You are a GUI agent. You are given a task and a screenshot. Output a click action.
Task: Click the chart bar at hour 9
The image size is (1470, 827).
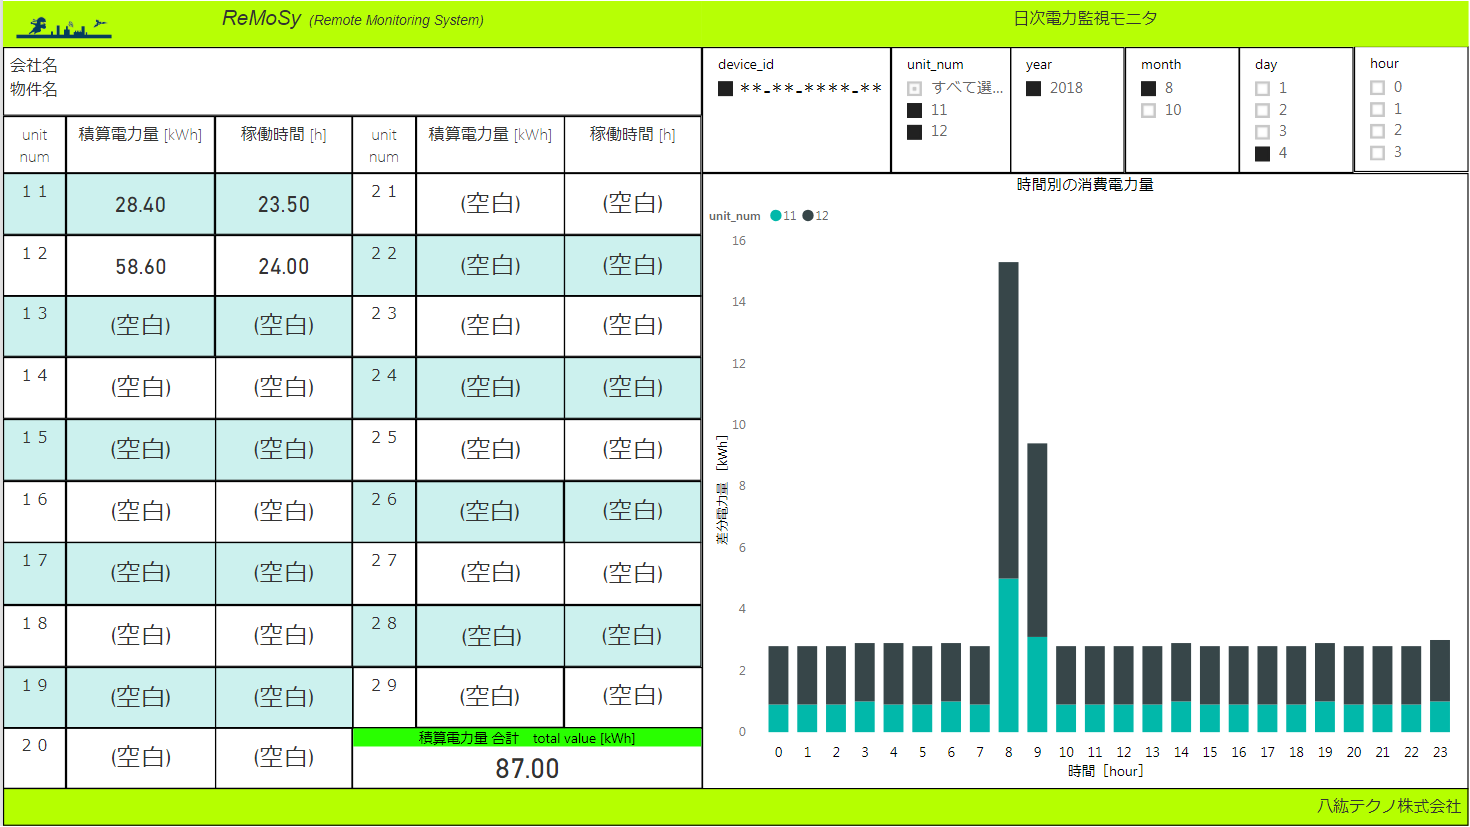[x=1037, y=540]
